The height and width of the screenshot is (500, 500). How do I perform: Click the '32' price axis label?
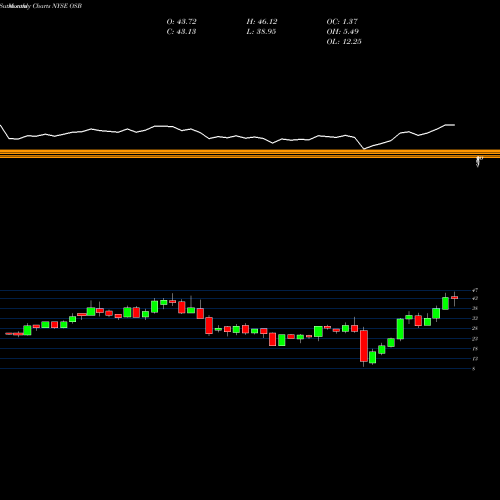[475, 319]
